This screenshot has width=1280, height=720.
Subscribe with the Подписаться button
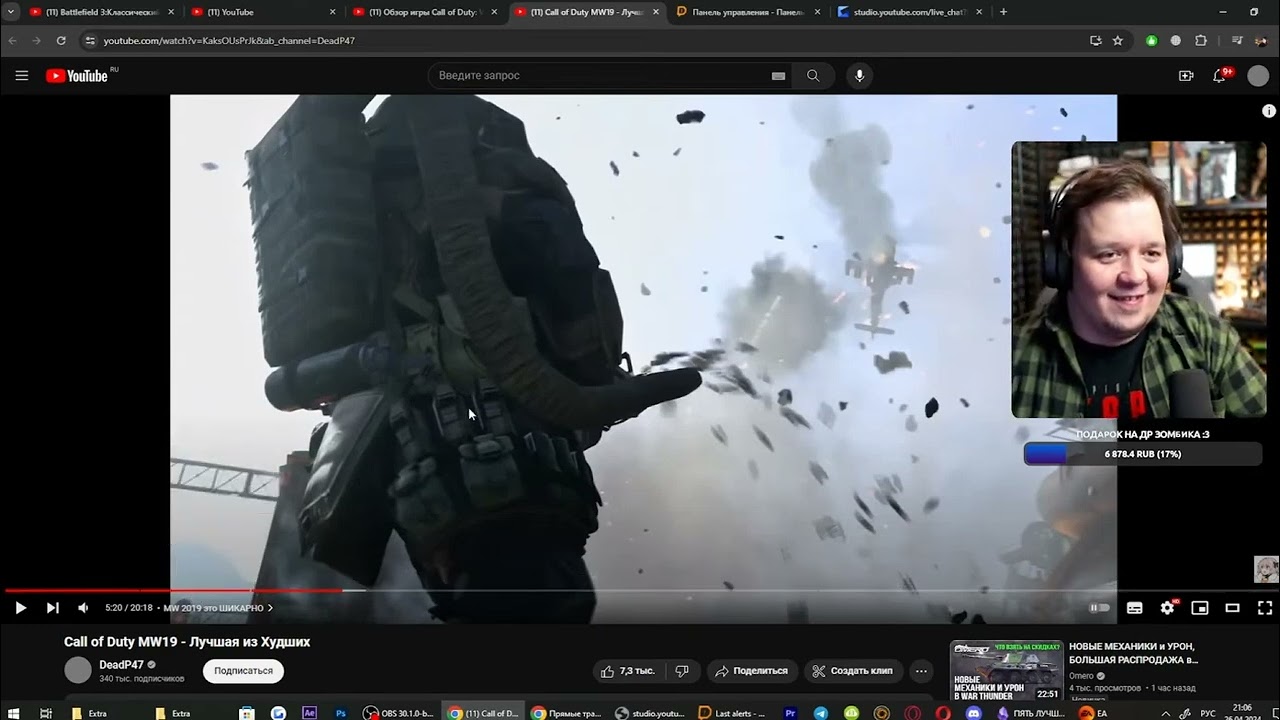click(x=243, y=671)
